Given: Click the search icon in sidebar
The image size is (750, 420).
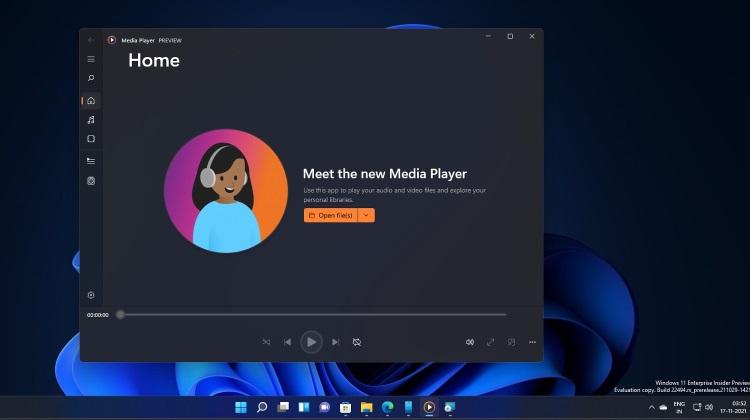Looking at the screenshot, I should [91, 78].
